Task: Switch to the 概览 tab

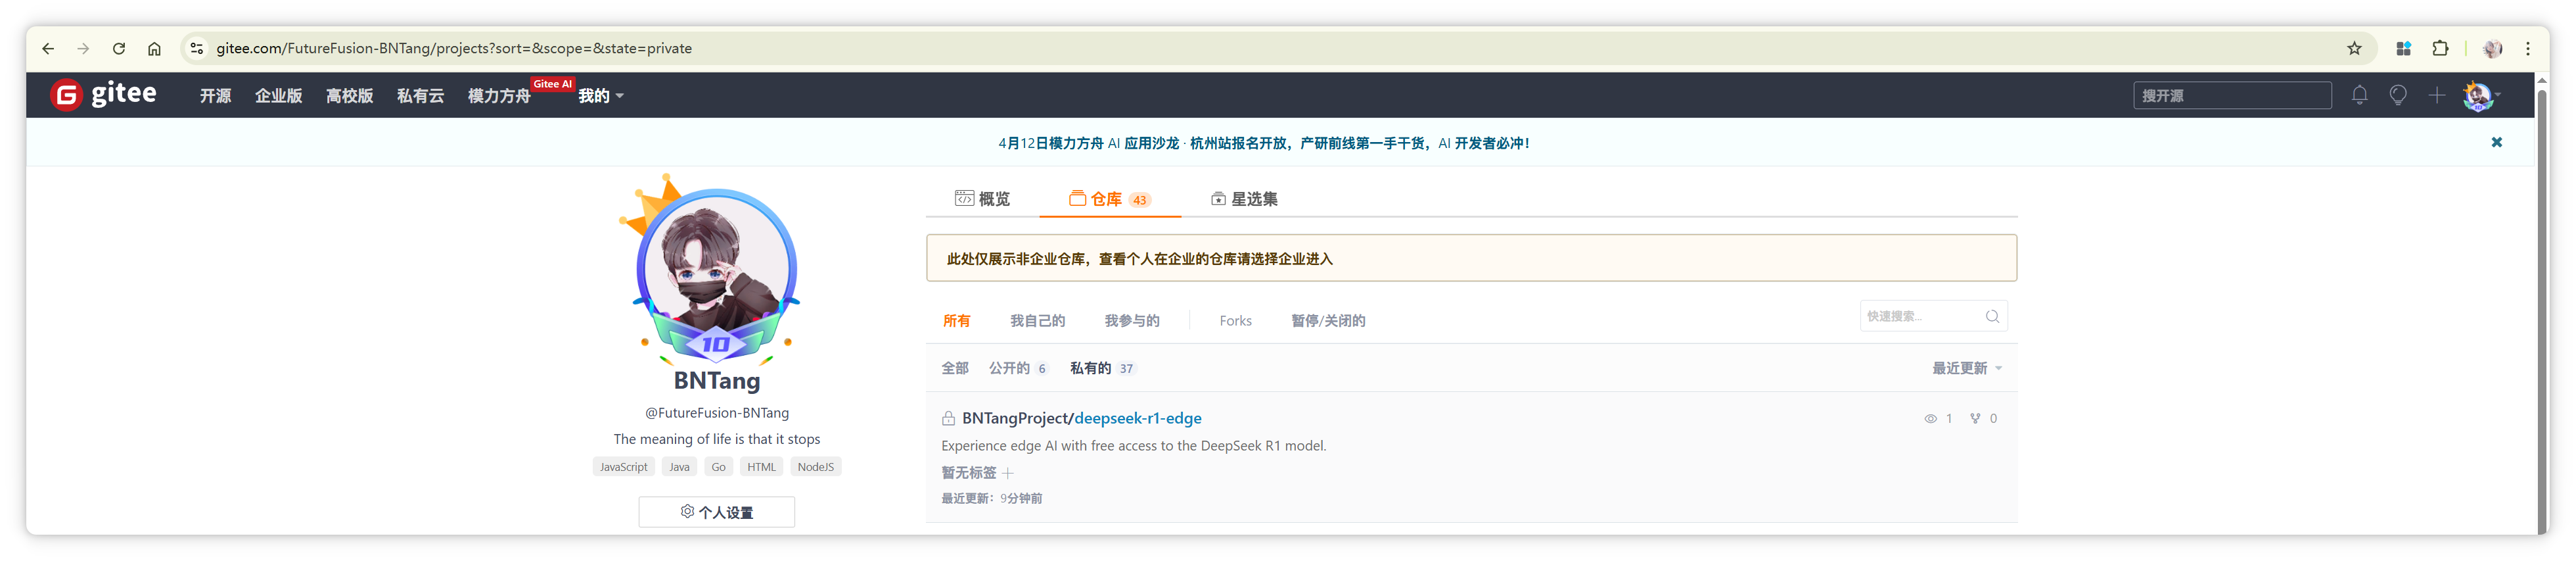Action: point(982,199)
